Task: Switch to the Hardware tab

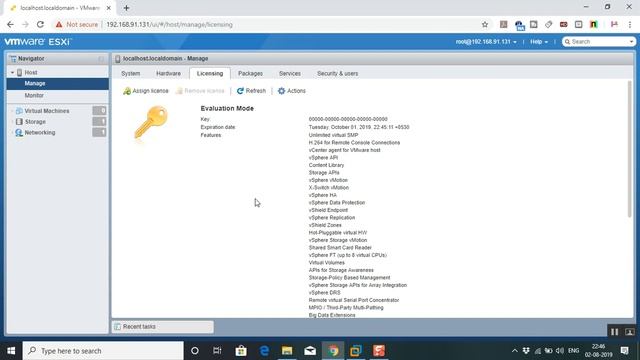Action: click(x=169, y=73)
